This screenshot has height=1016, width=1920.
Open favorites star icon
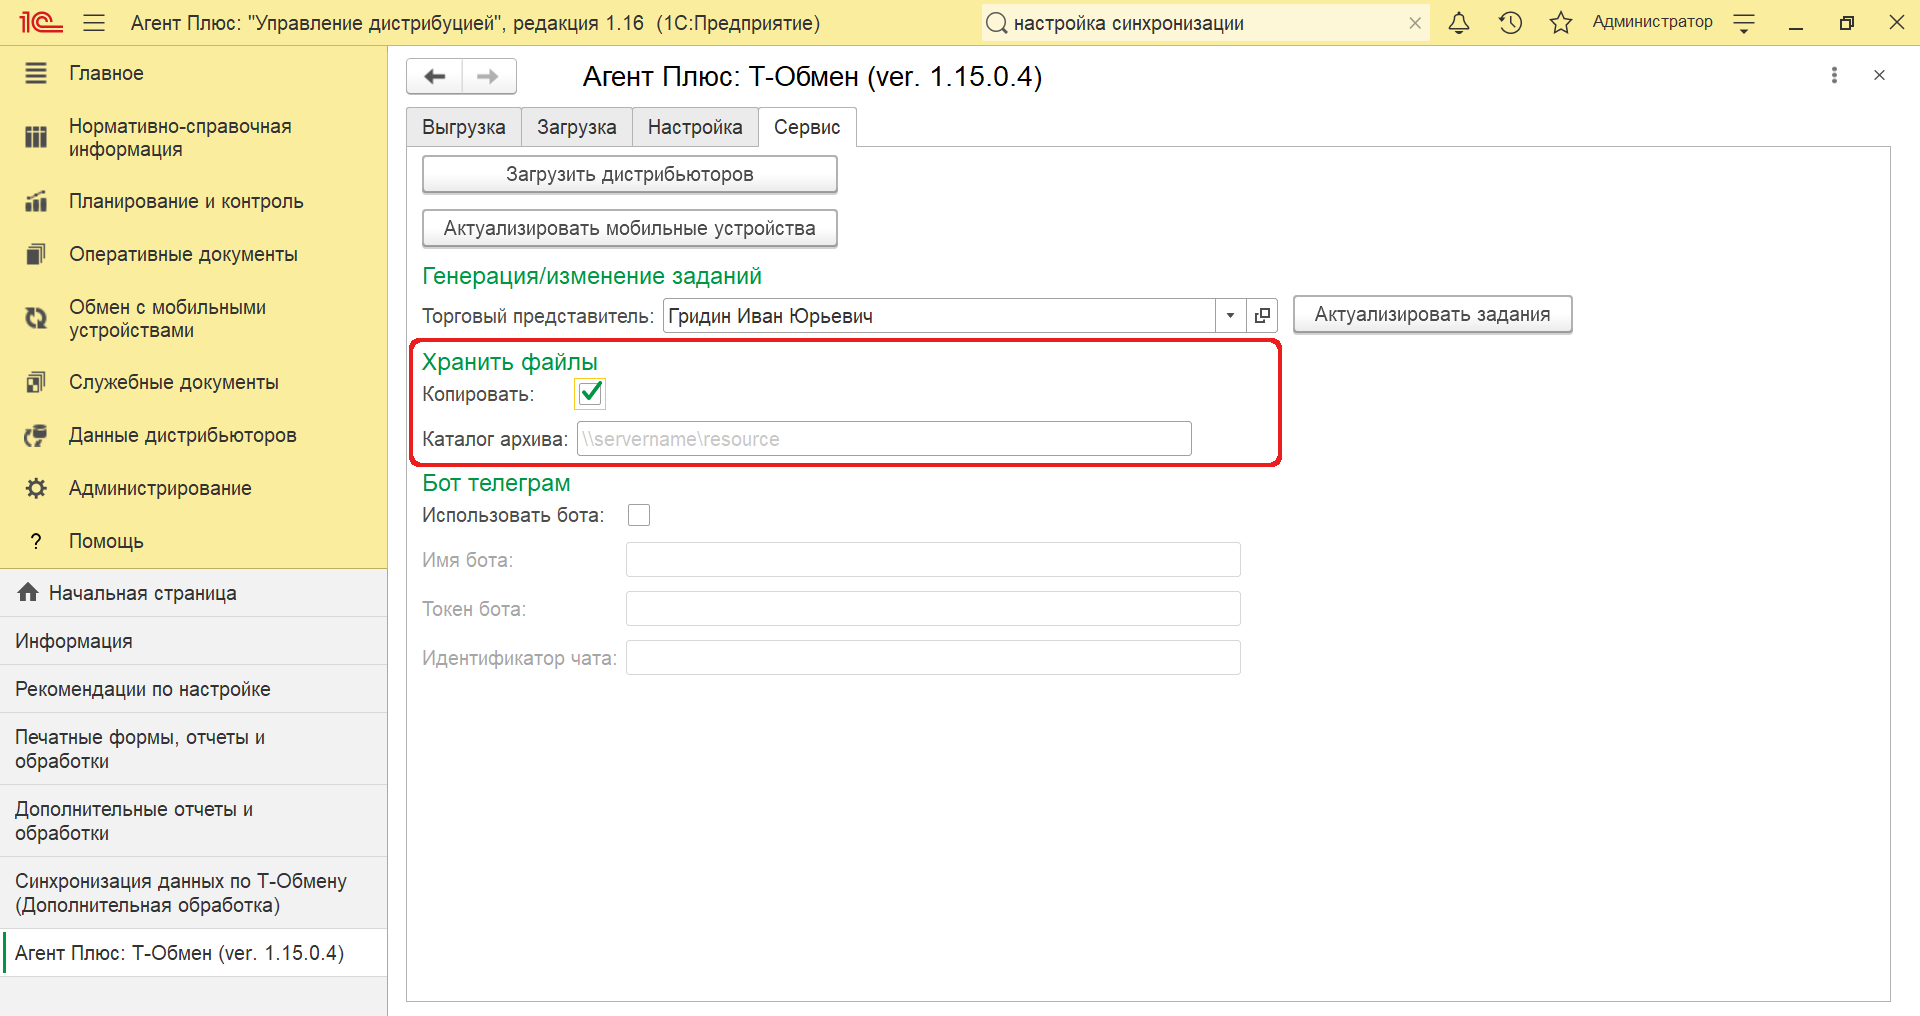coord(1561,23)
